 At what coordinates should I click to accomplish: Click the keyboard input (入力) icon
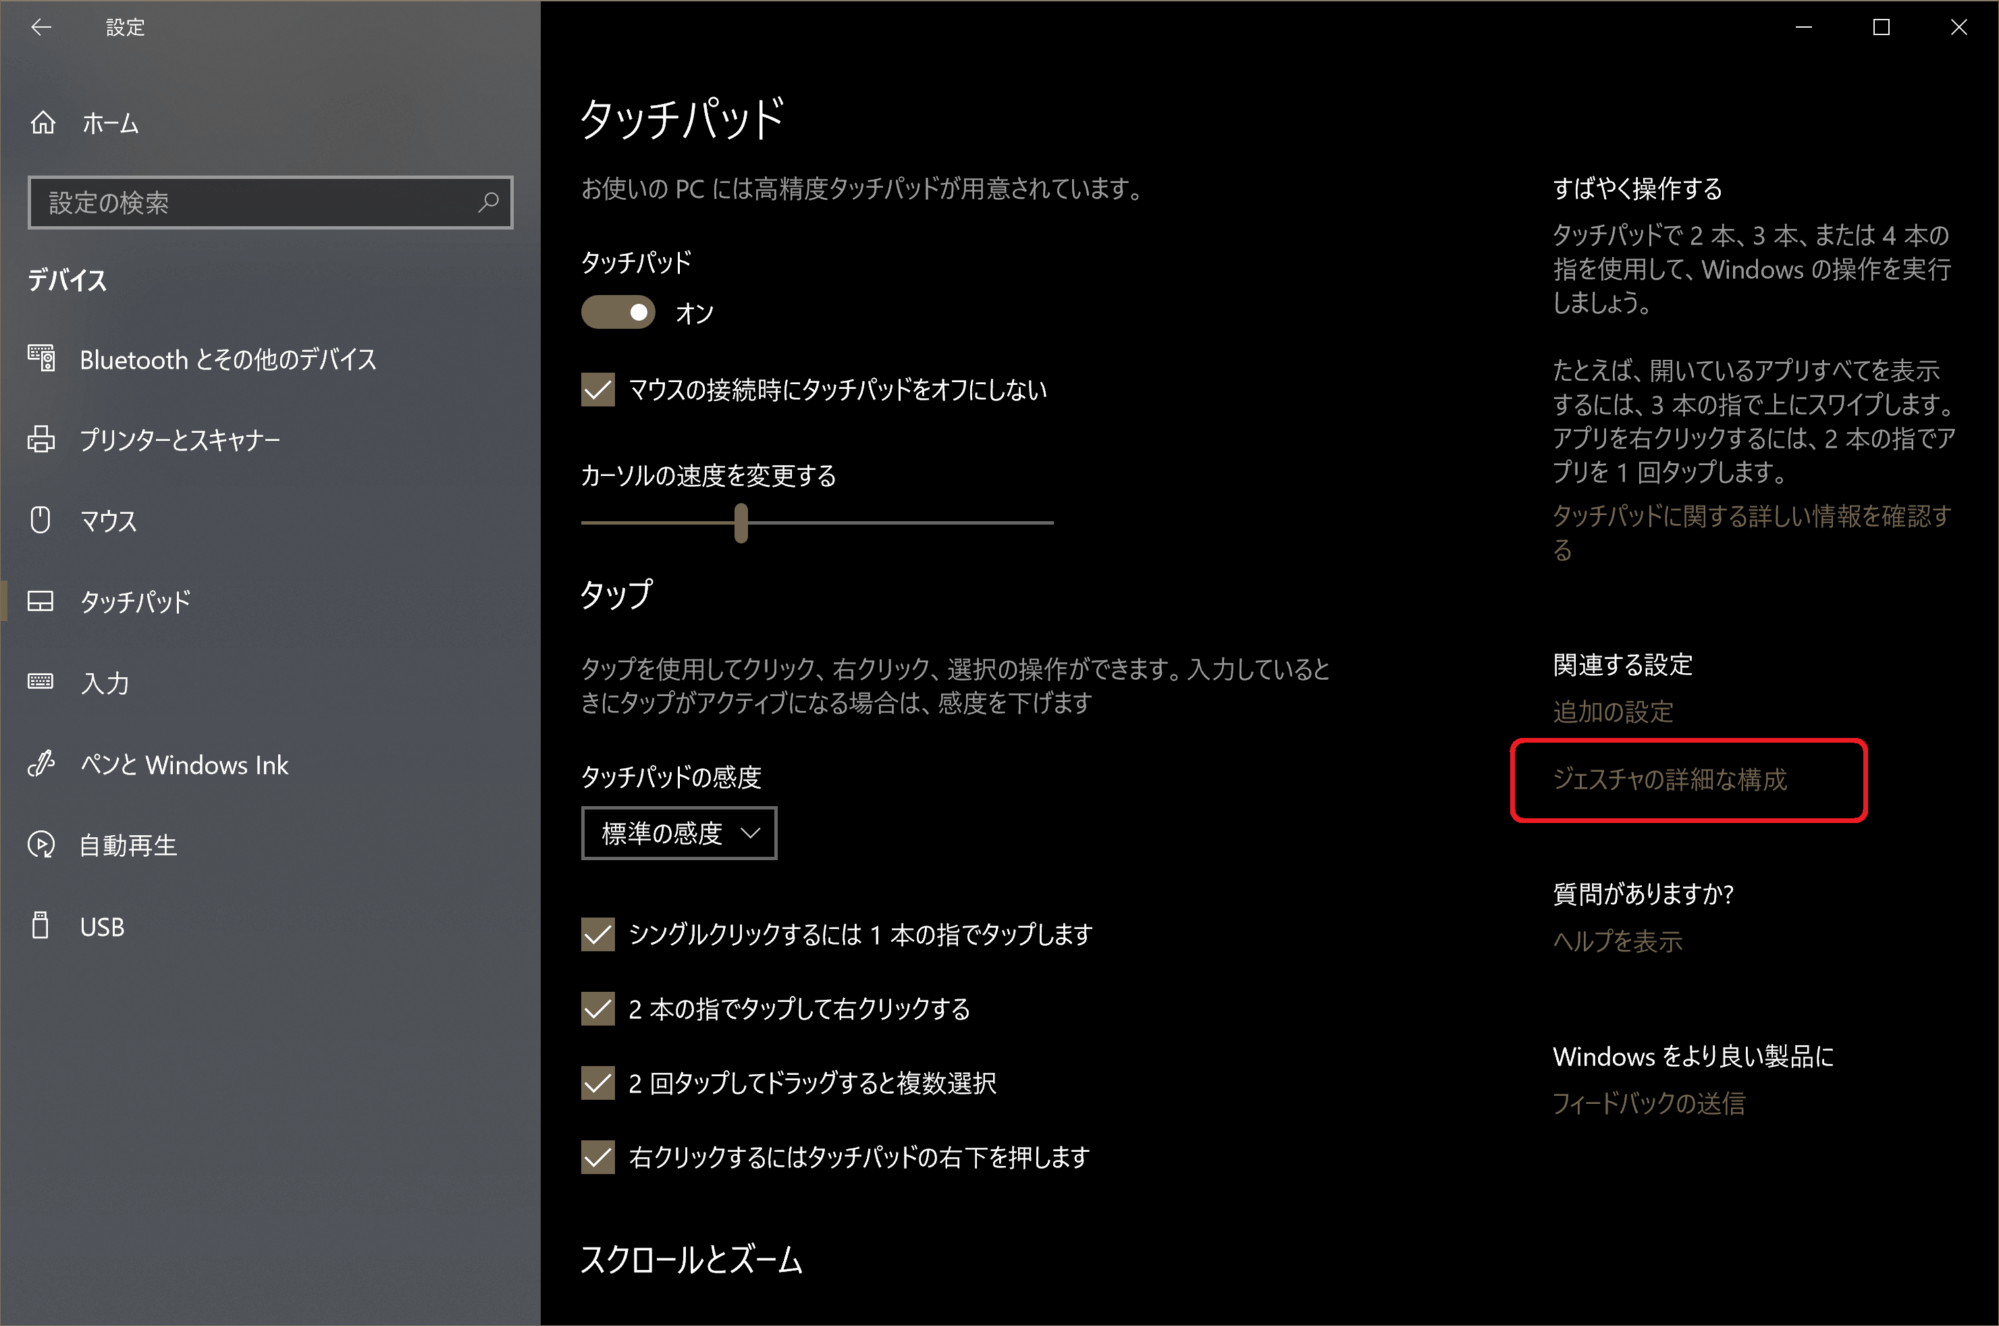tap(41, 682)
